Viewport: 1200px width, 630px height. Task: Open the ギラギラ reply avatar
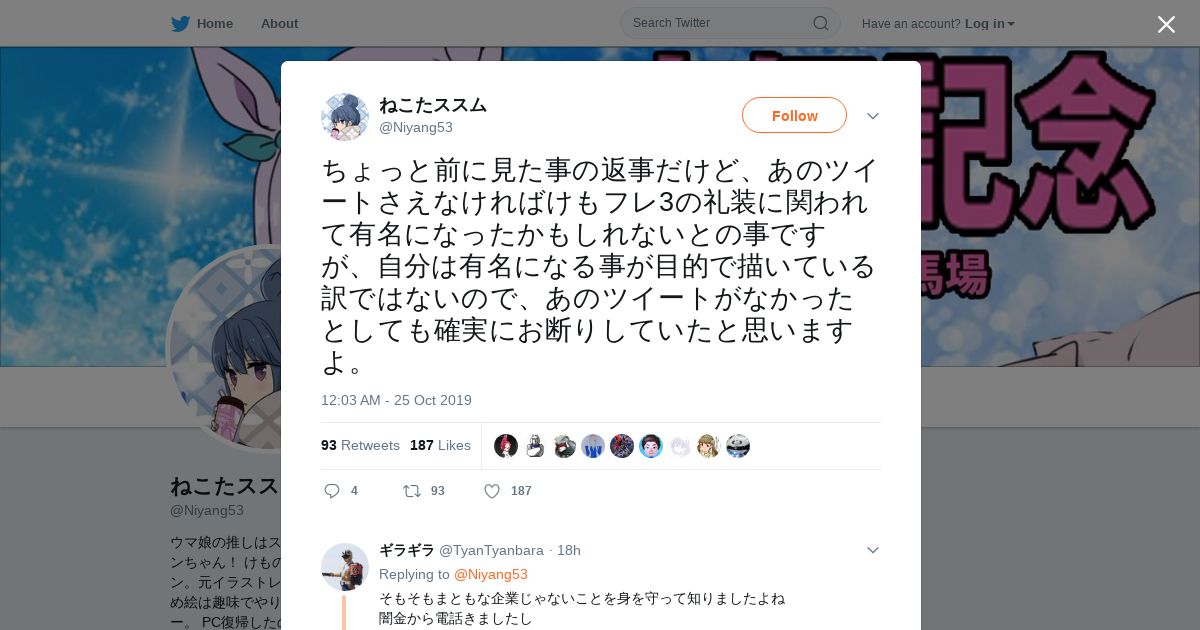345,567
